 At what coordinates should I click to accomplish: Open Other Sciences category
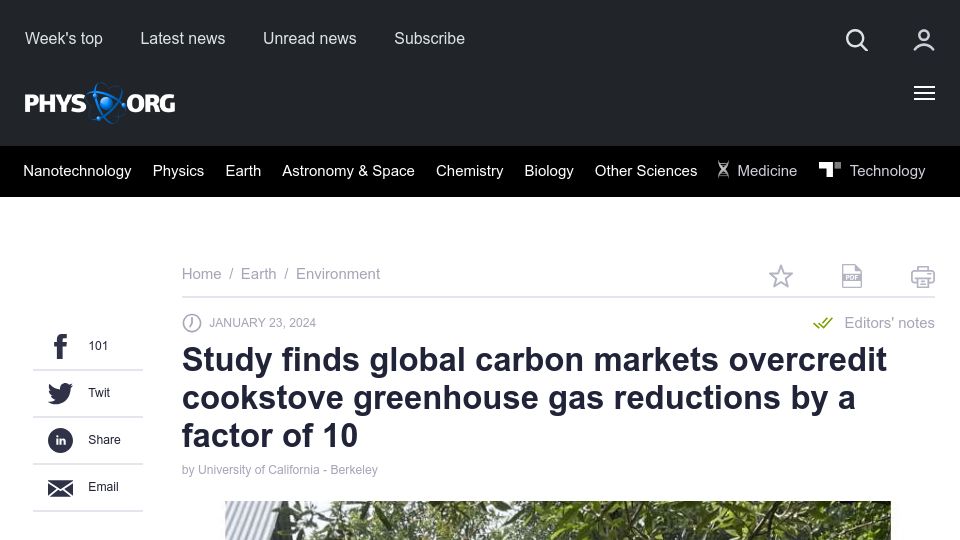645,171
